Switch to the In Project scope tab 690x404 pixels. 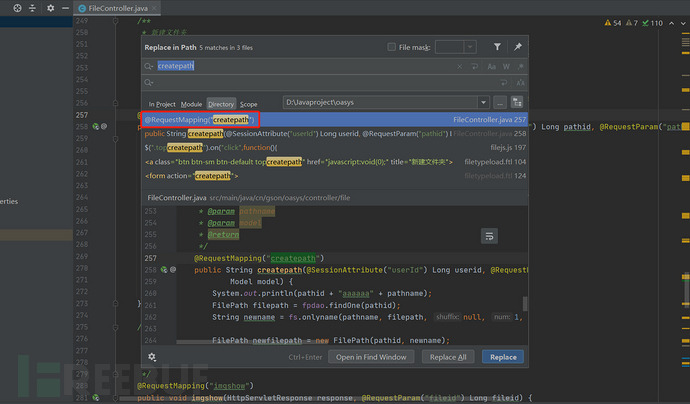162,103
